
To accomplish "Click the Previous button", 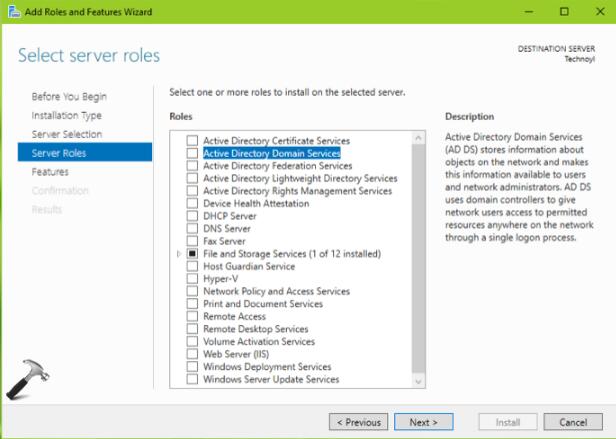I will (358, 422).
